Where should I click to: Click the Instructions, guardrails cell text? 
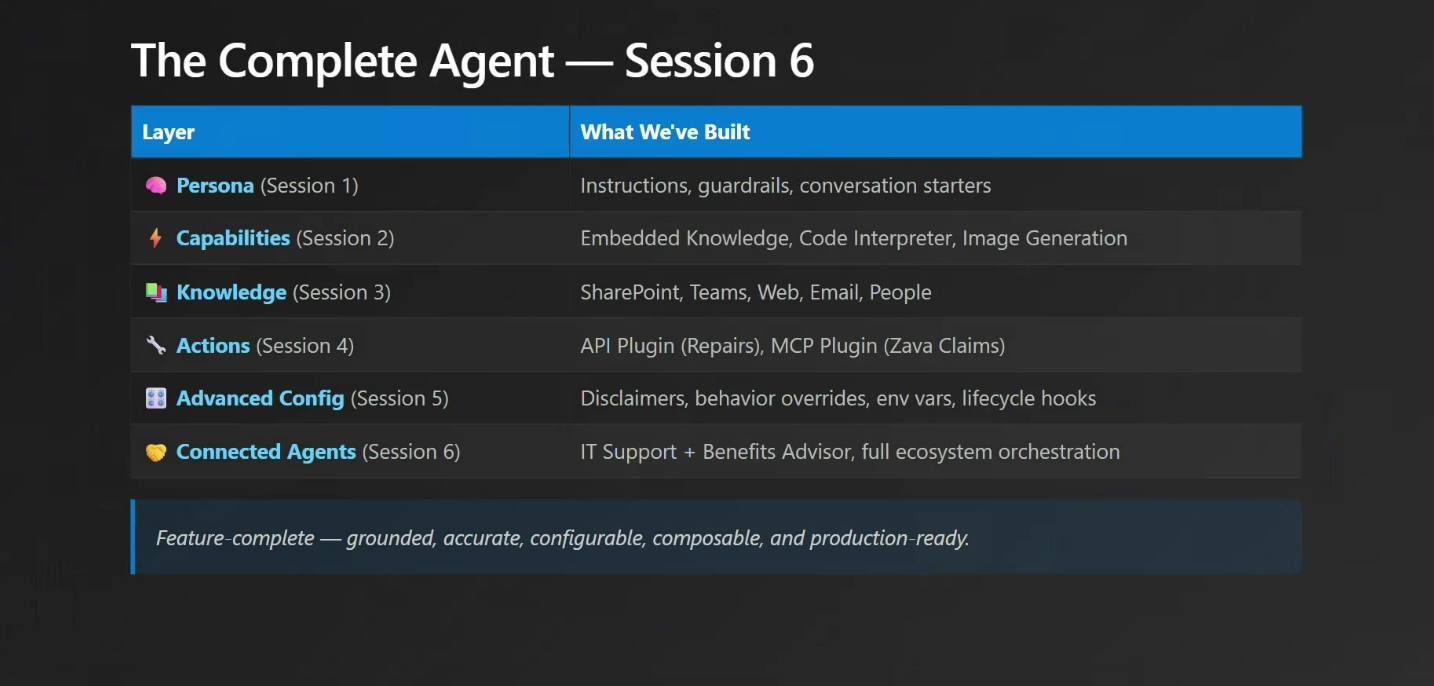coord(785,186)
